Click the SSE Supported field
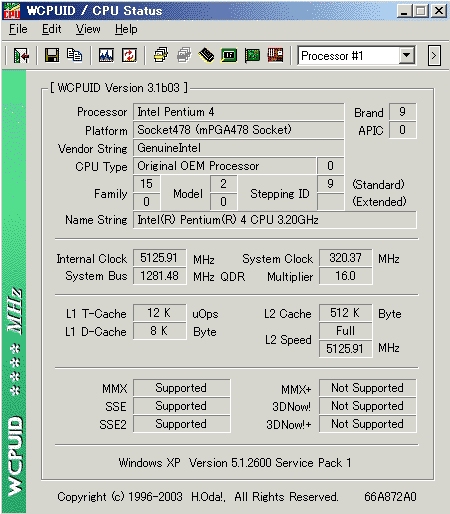 tap(181, 406)
